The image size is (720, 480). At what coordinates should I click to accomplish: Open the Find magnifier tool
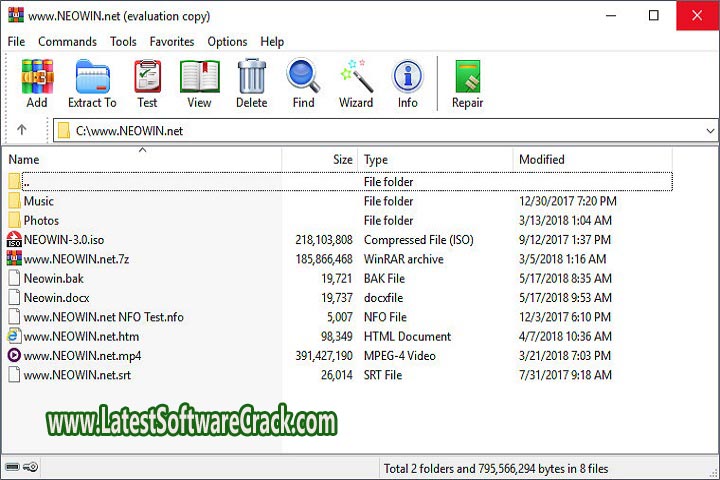303,78
